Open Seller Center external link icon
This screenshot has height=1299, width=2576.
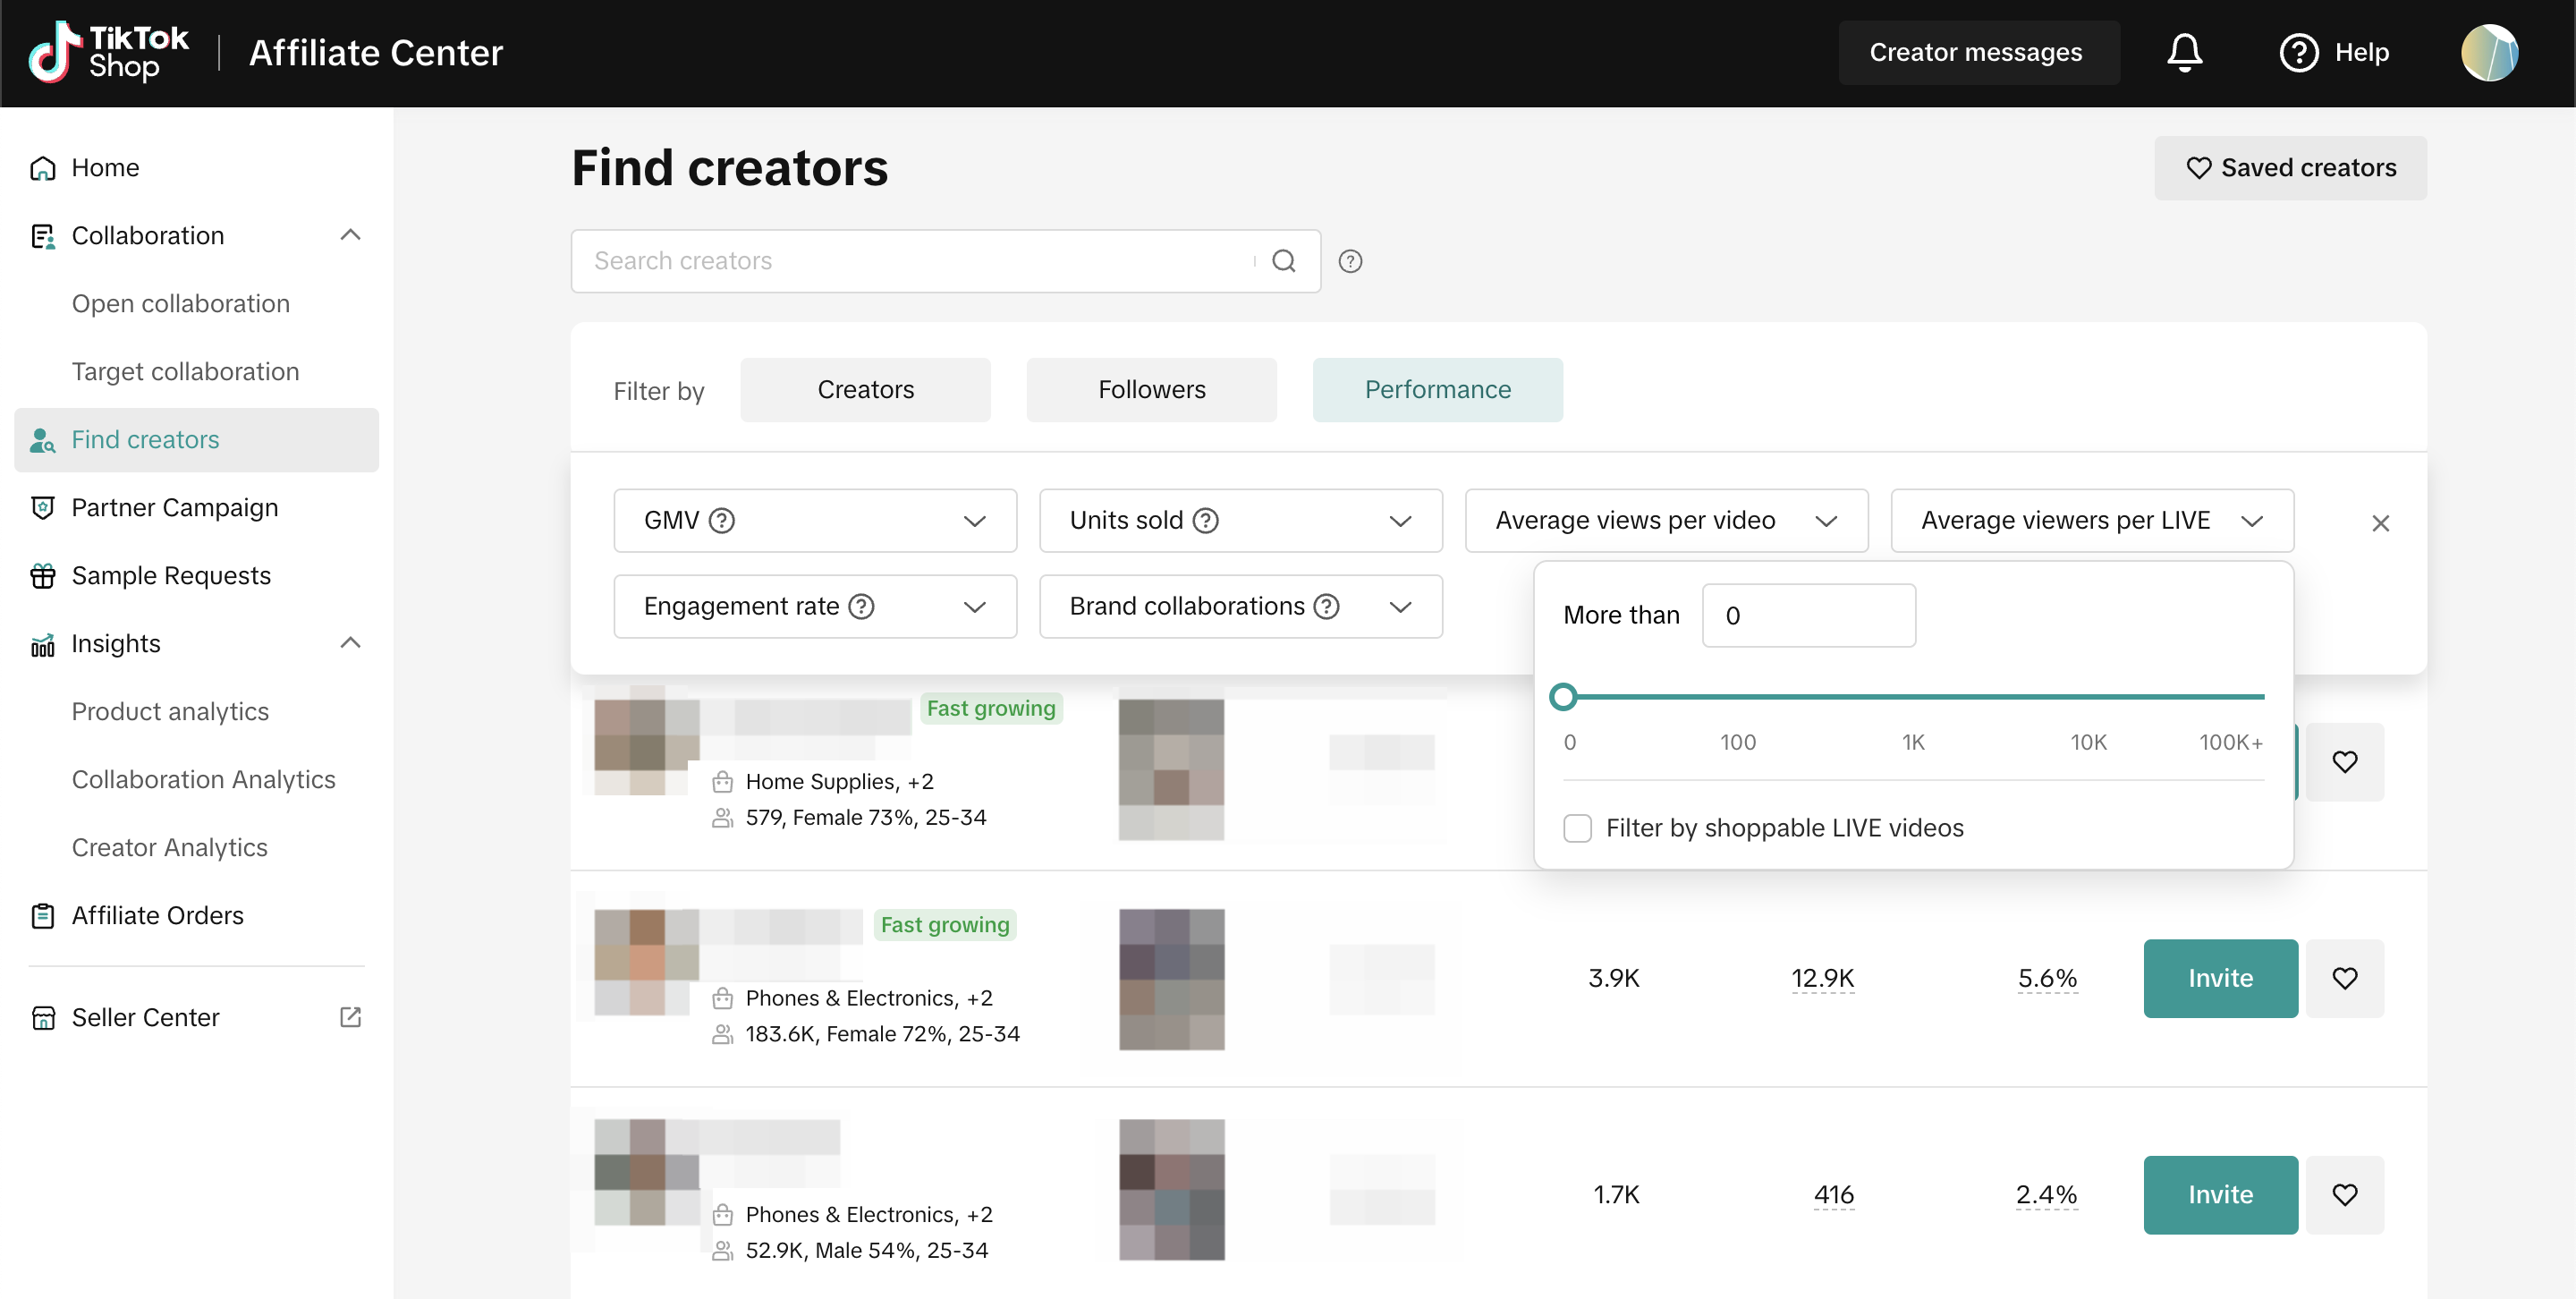[x=350, y=1017]
